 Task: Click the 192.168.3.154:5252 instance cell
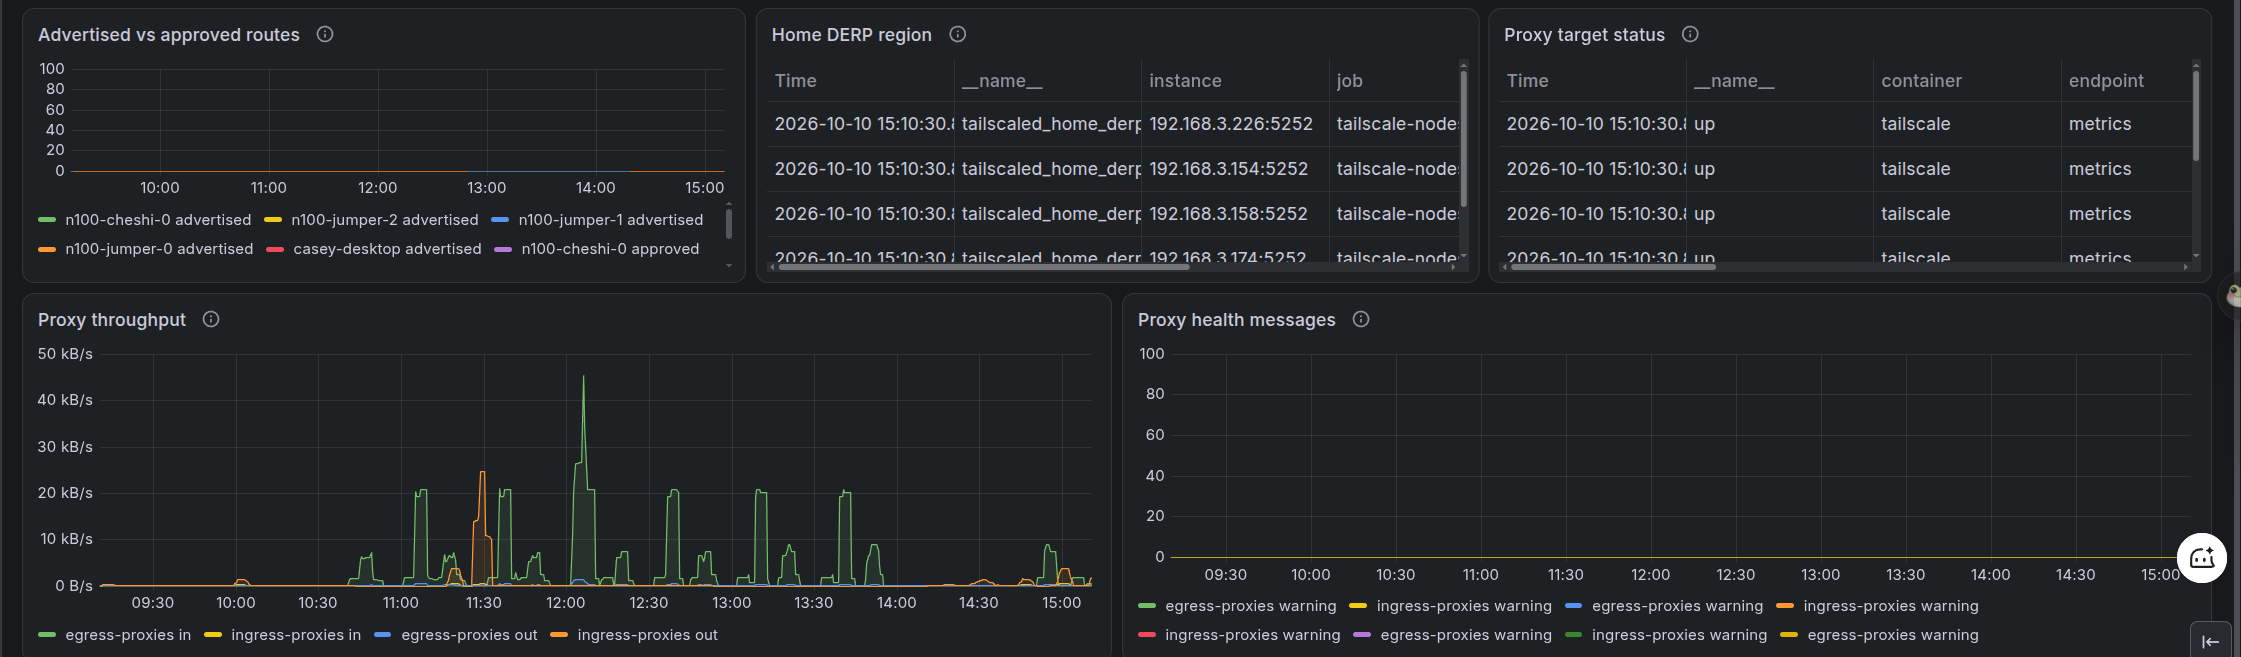pyautogui.click(x=1235, y=169)
